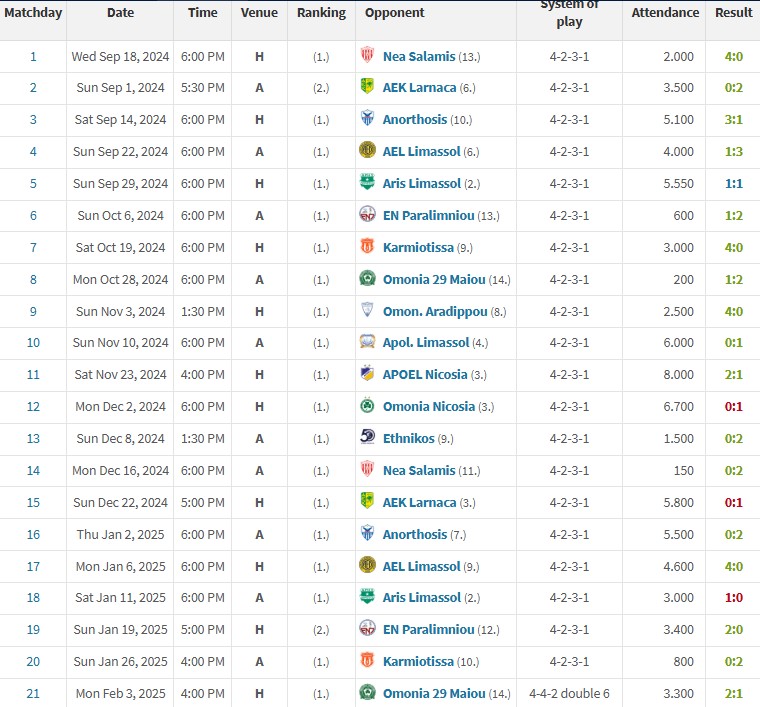Viewport: 760px width, 707px height.
Task: Click matchday number 10 link
Action: coord(33,343)
